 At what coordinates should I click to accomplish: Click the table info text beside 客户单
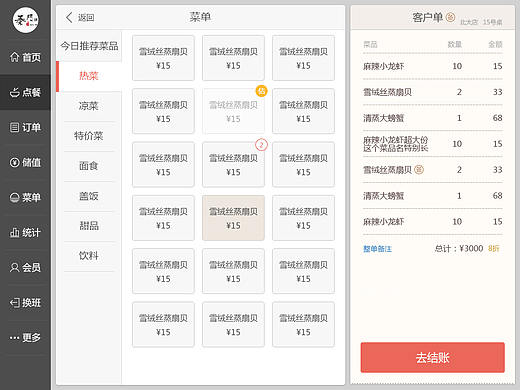pyautogui.click(x=481, y=22)
